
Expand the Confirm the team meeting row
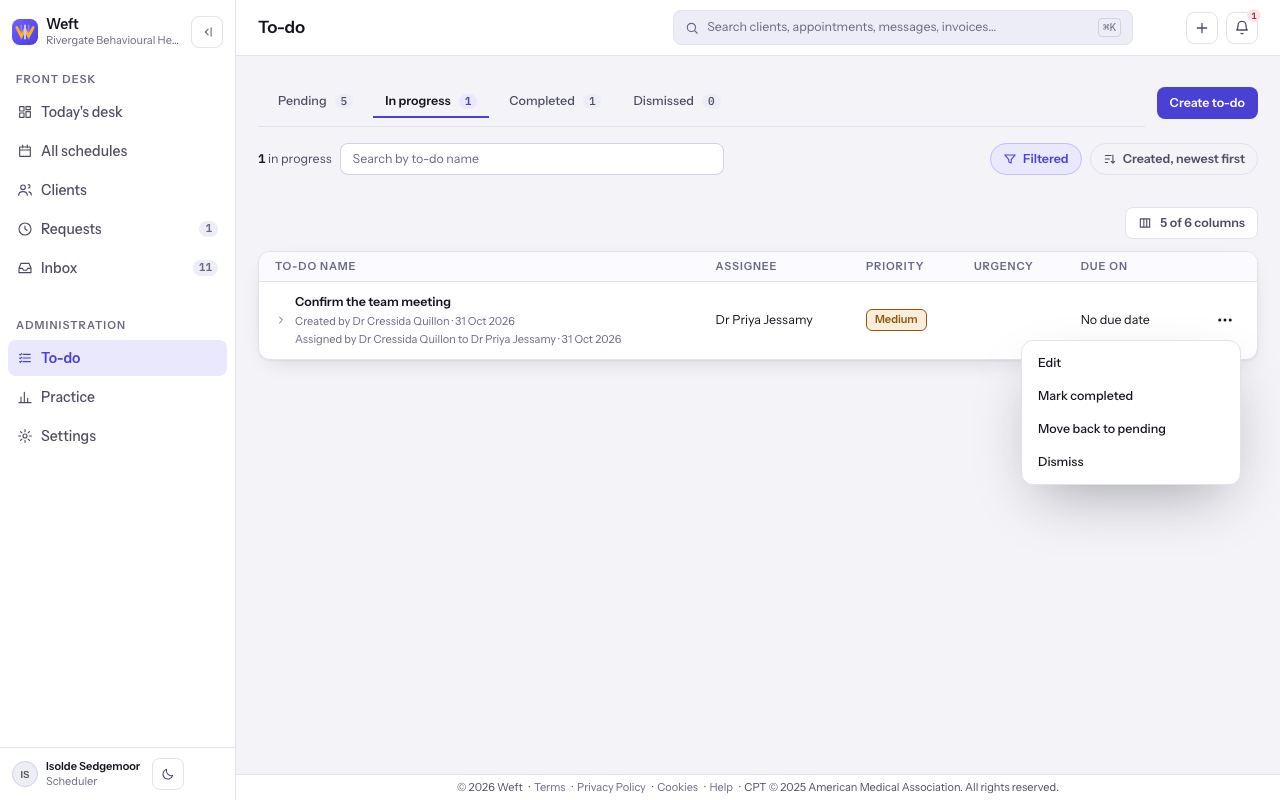pos(281,320)
